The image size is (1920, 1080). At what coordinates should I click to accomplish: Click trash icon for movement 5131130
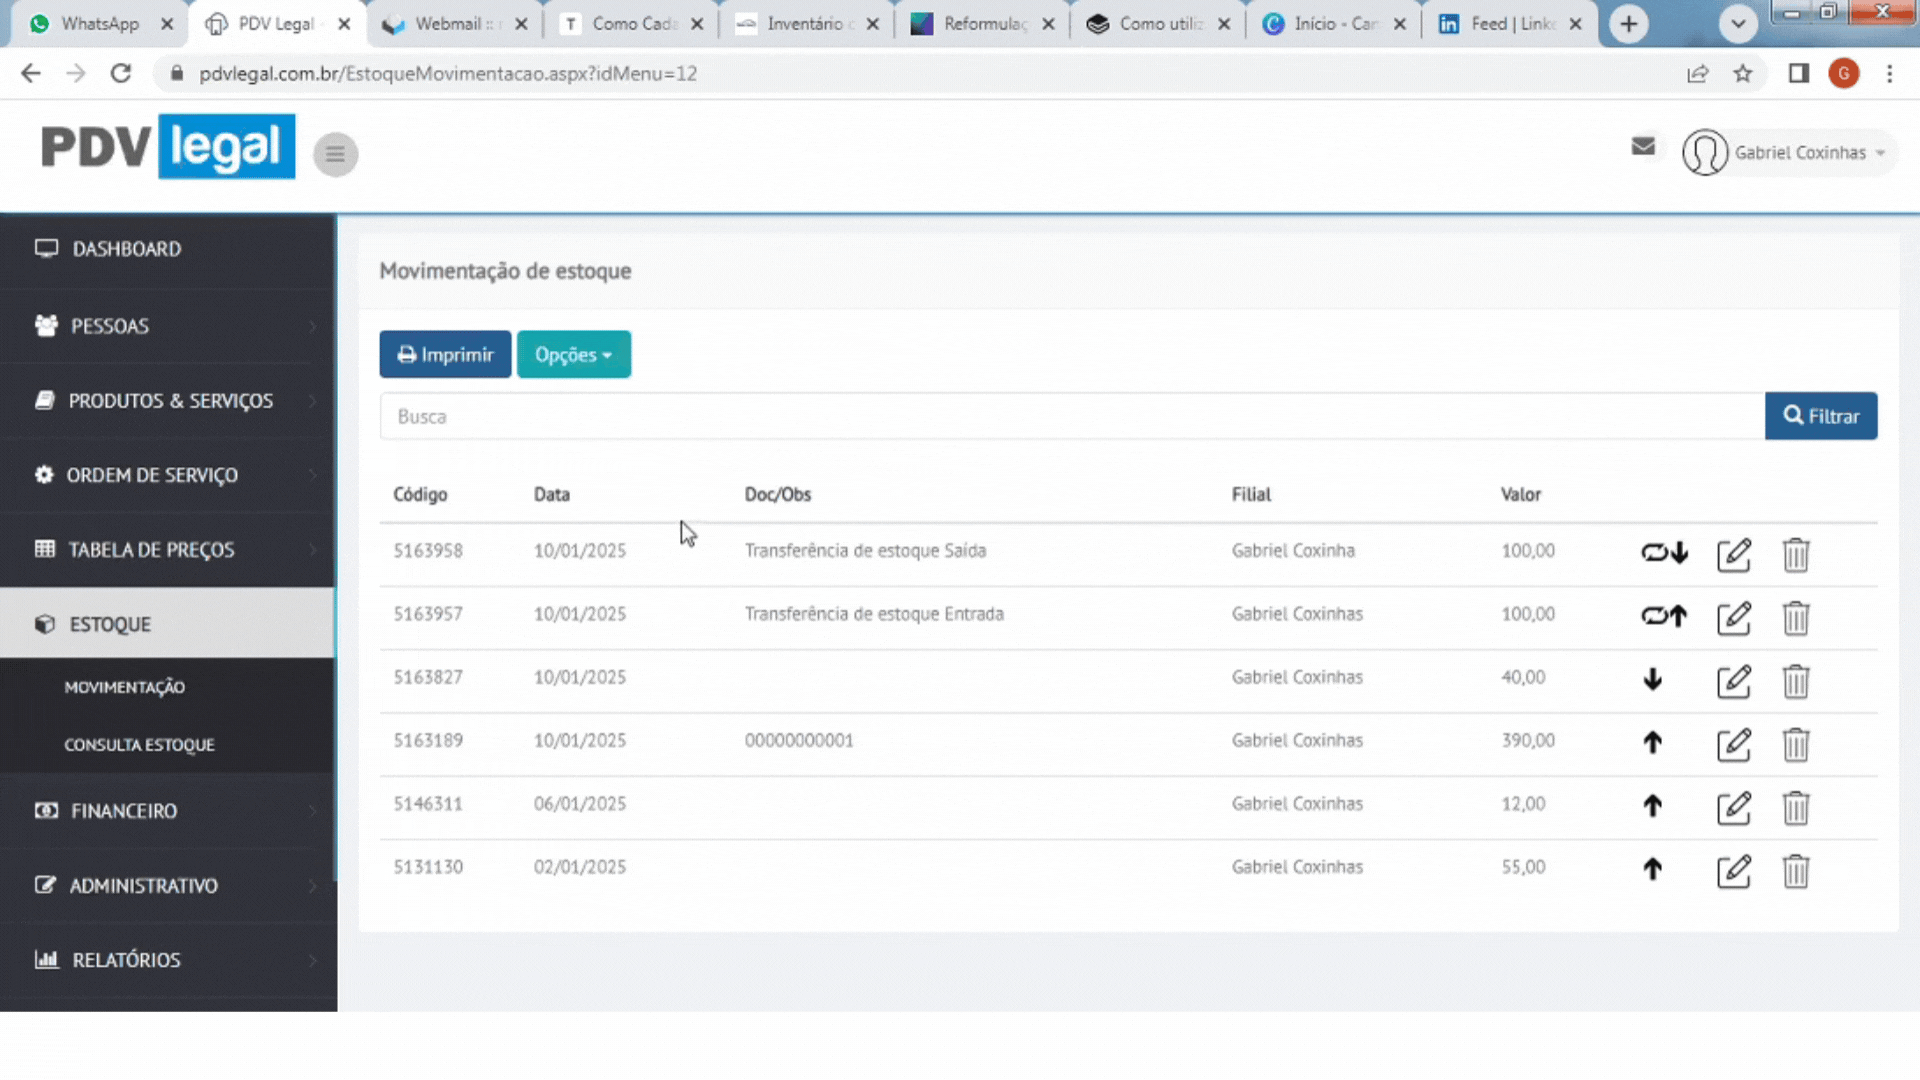pos(1796,870)
